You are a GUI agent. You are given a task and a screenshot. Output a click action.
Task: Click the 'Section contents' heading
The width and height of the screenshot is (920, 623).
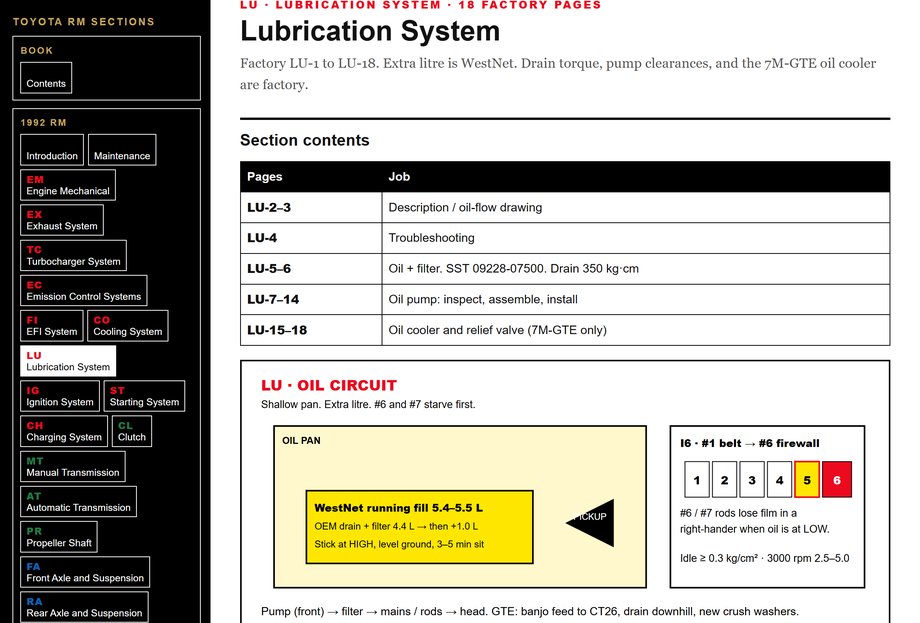[305, 140]
